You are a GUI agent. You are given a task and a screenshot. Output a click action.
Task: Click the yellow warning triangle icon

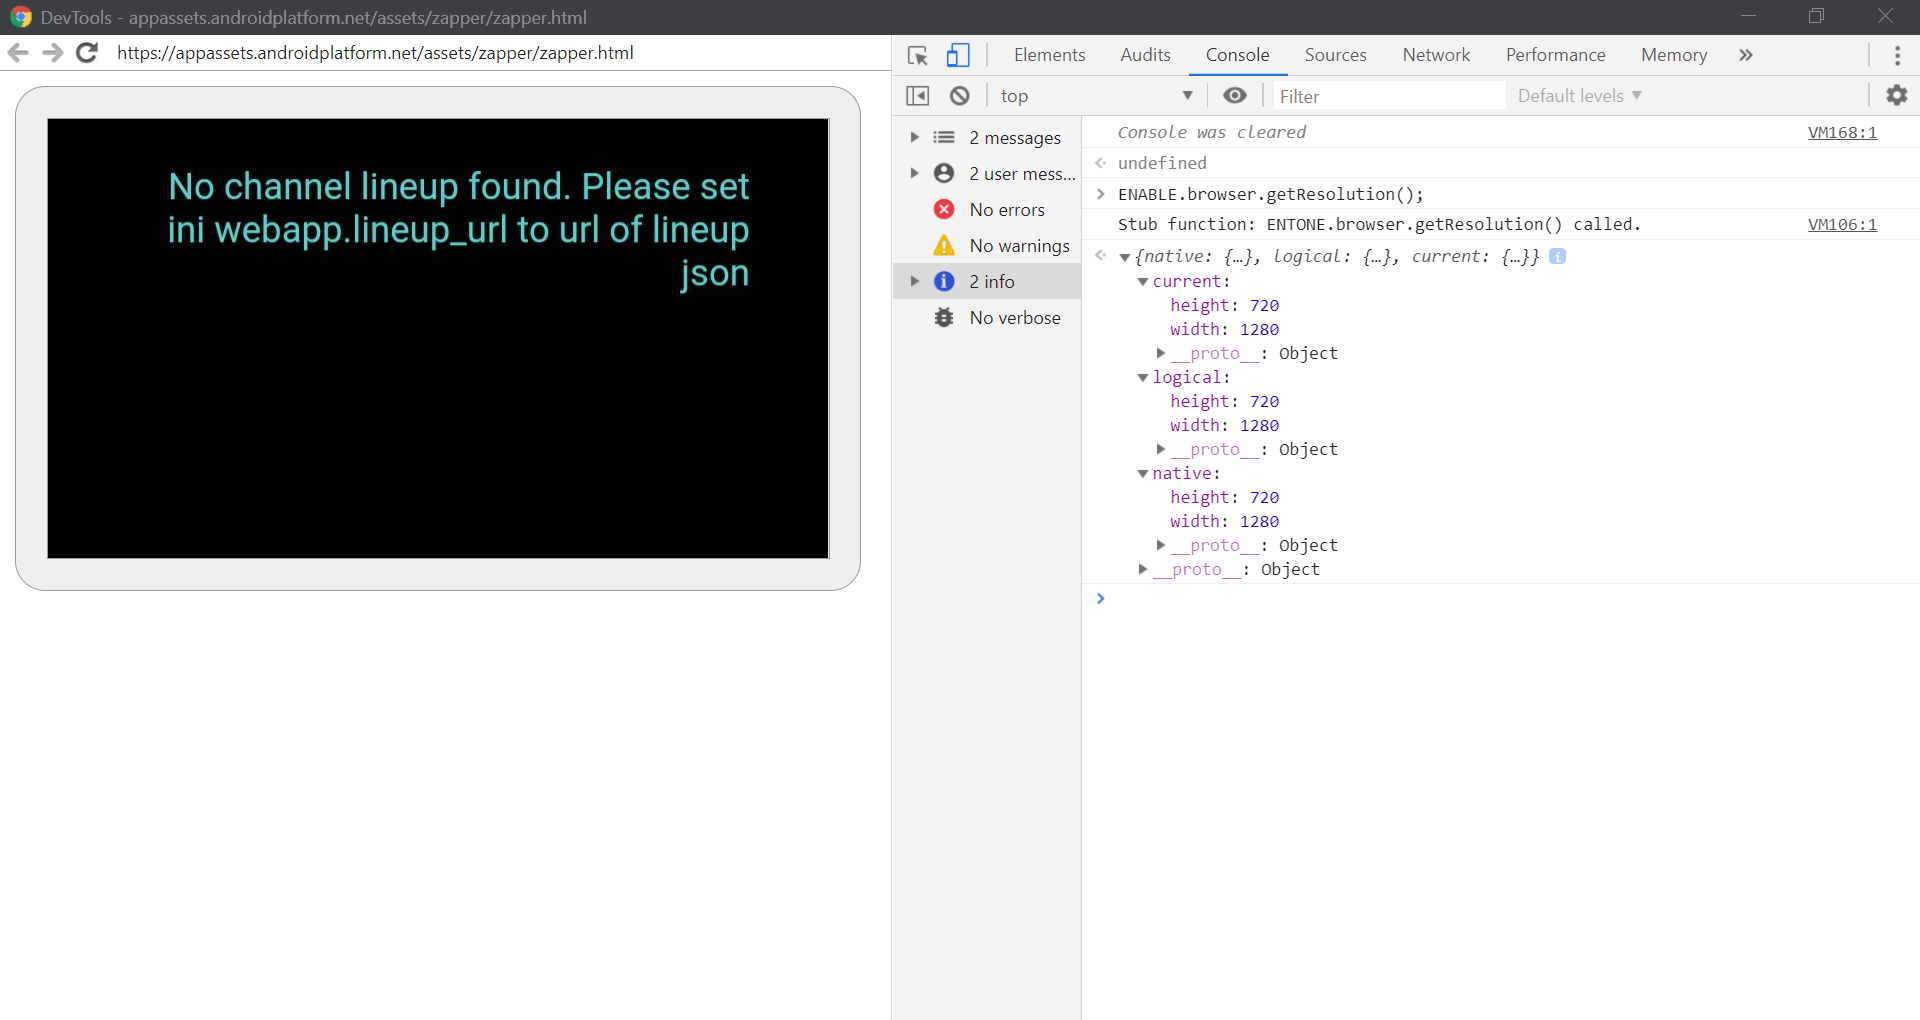pos(944,245)
